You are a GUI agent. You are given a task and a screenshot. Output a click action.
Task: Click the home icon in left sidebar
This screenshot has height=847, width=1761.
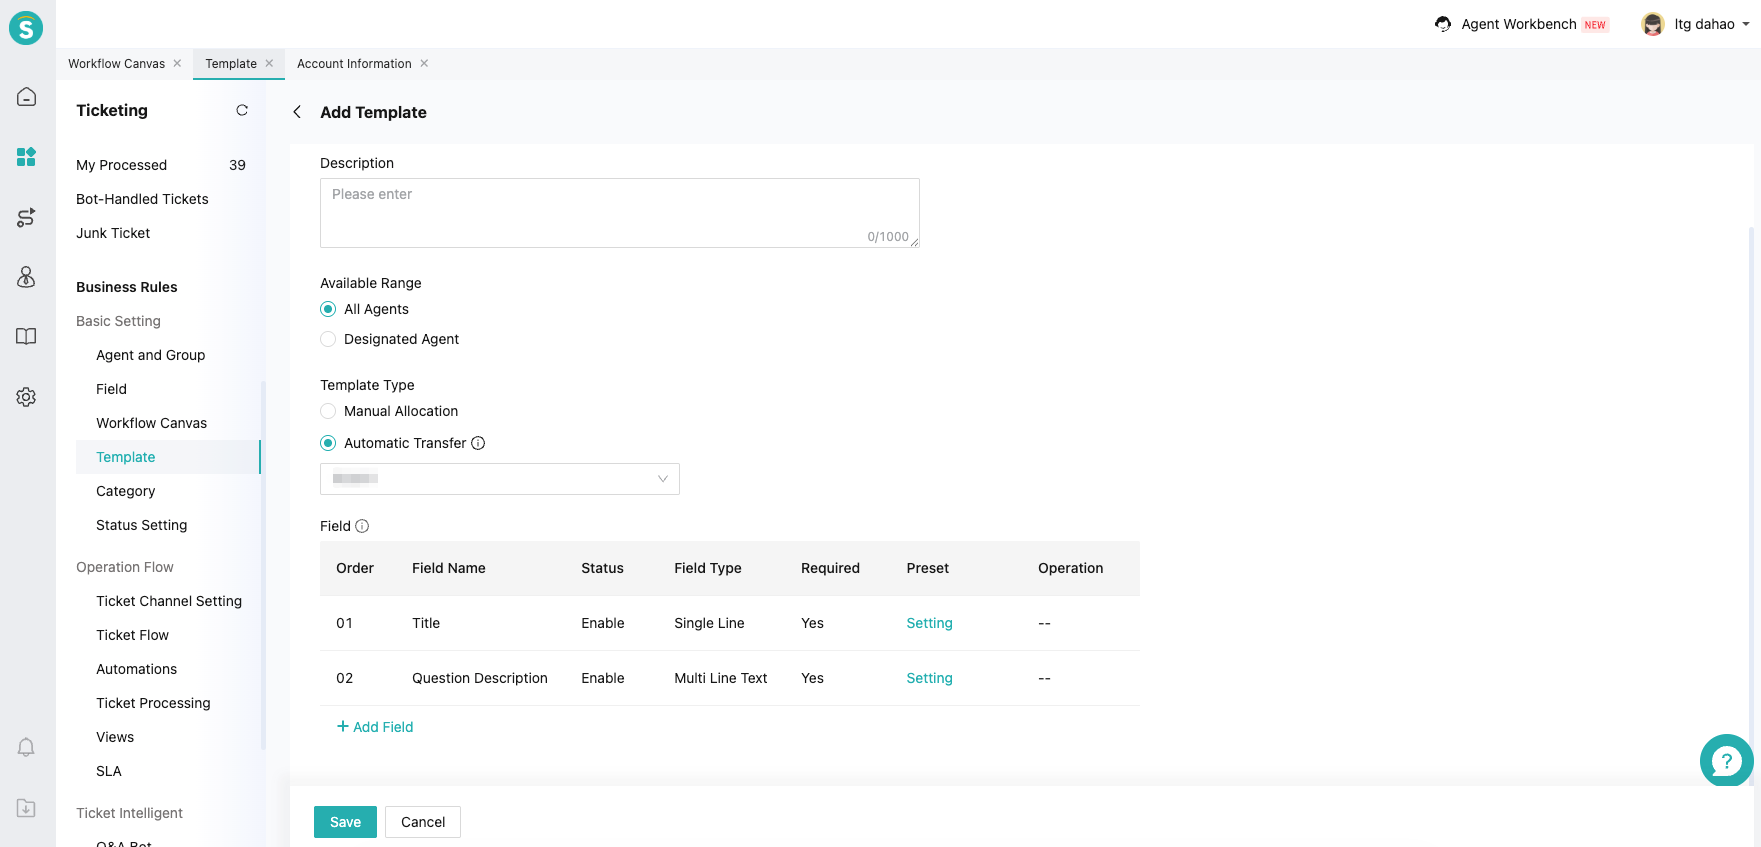[27, 96]
